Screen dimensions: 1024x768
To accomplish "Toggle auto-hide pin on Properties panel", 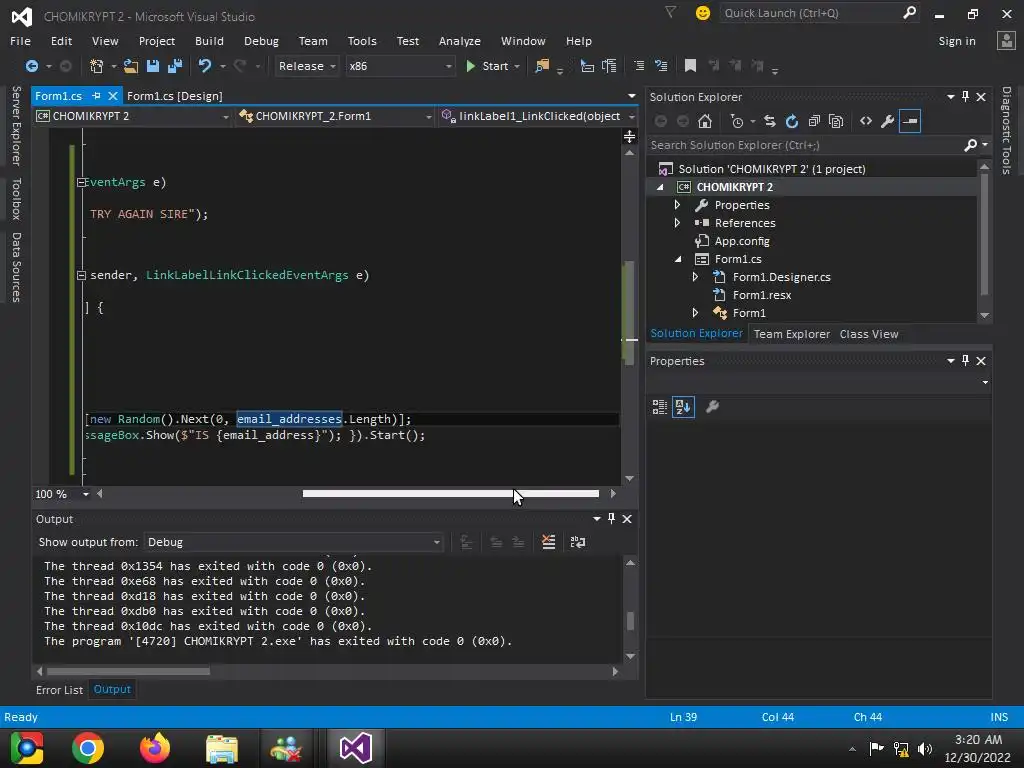I will click(965, 360).
